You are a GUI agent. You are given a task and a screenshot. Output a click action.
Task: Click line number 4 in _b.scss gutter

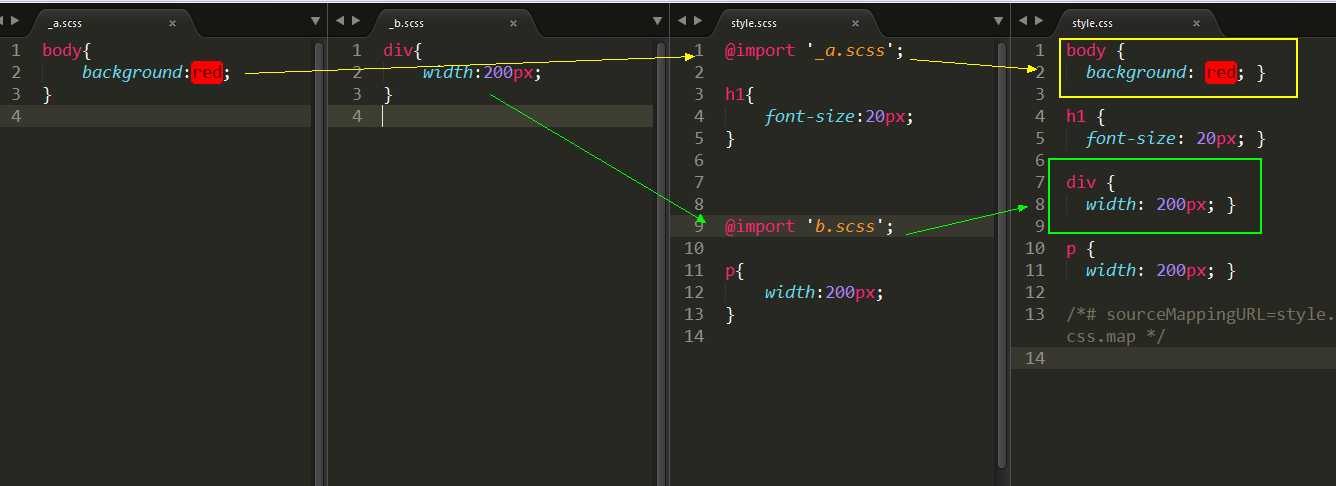click(x=357, y=116)
